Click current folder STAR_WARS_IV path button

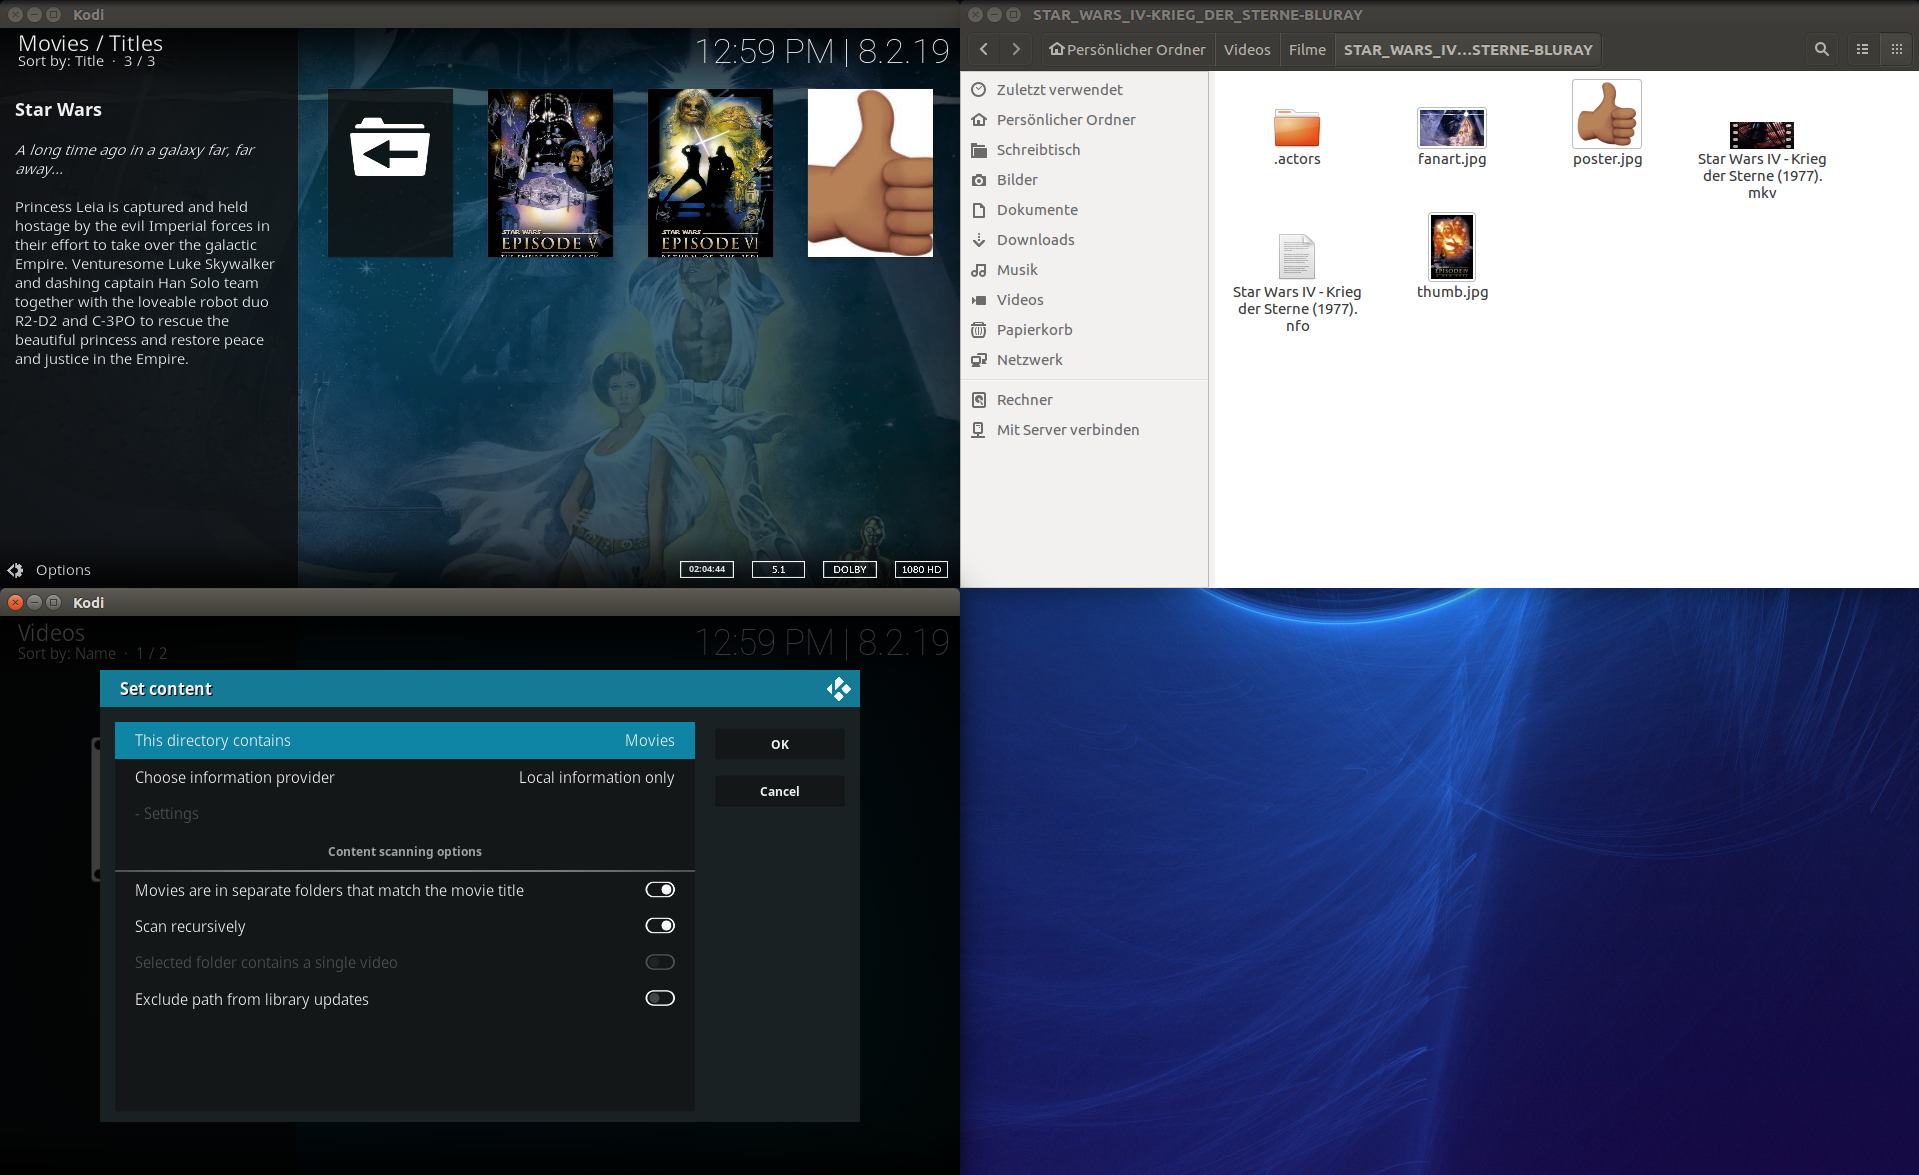(1468, 49)
